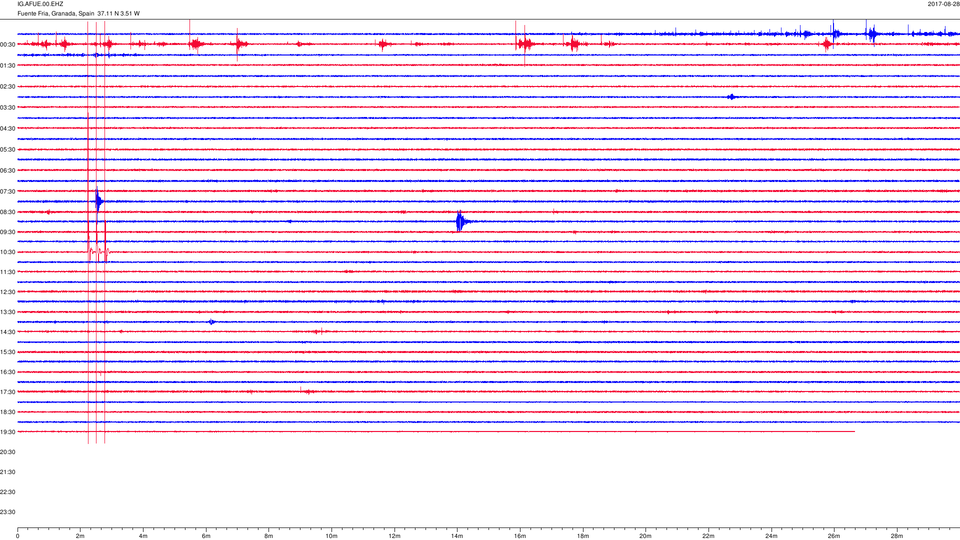Click the 01:30 time label

[7, 66]
